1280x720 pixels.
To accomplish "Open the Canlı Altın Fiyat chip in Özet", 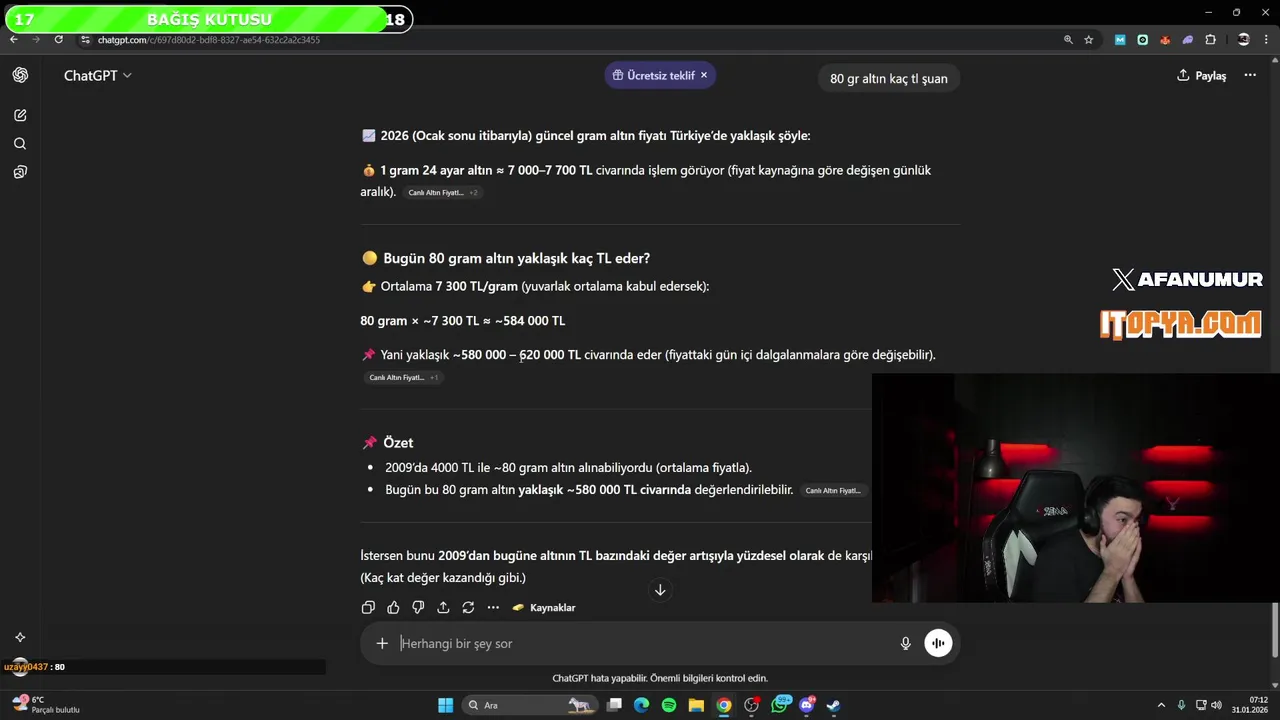I will coord(834,491).
